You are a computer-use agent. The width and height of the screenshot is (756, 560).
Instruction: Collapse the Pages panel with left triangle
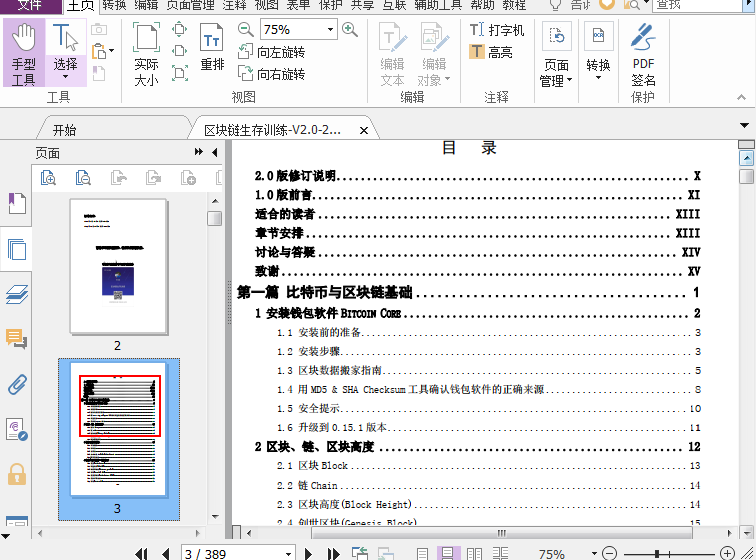click(215, 152)
